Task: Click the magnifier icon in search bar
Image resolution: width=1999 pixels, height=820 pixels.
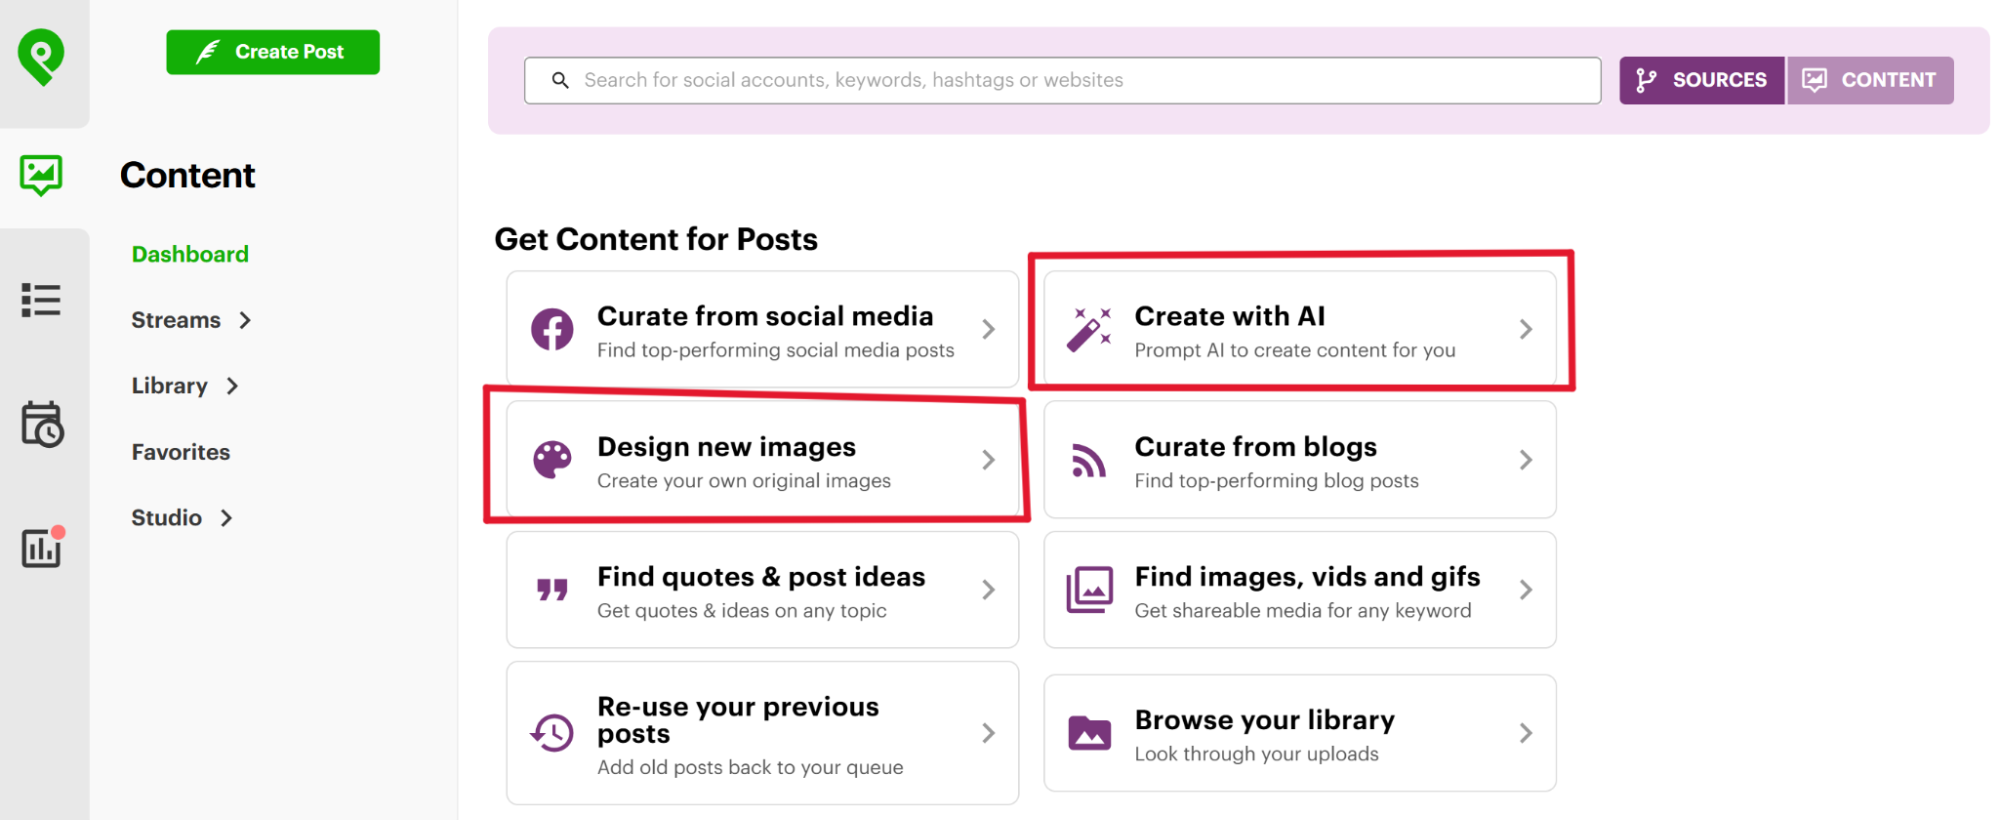Action: 560,80
